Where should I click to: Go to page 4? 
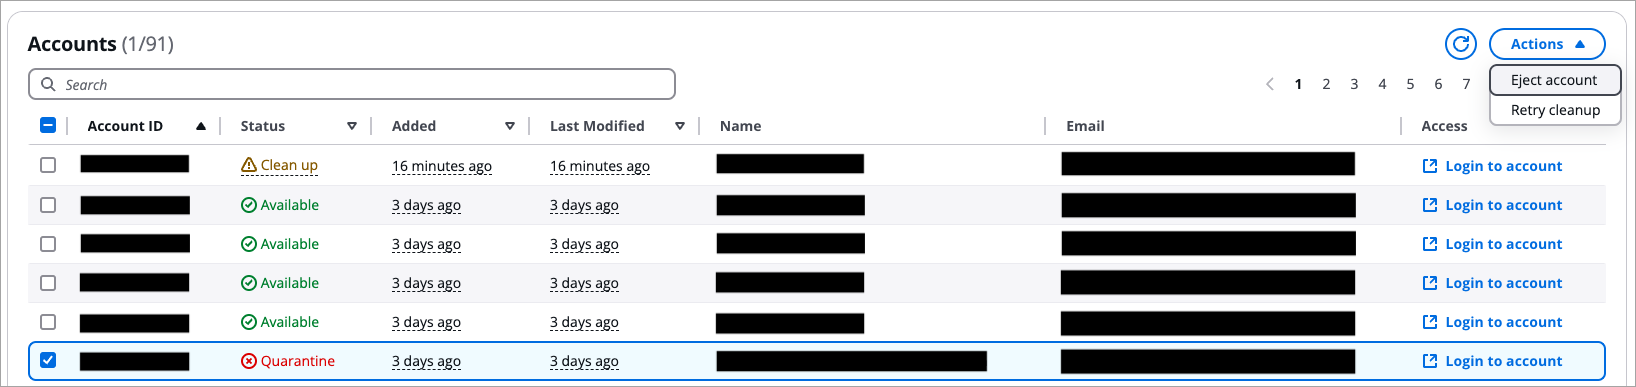click(1382, 84)
